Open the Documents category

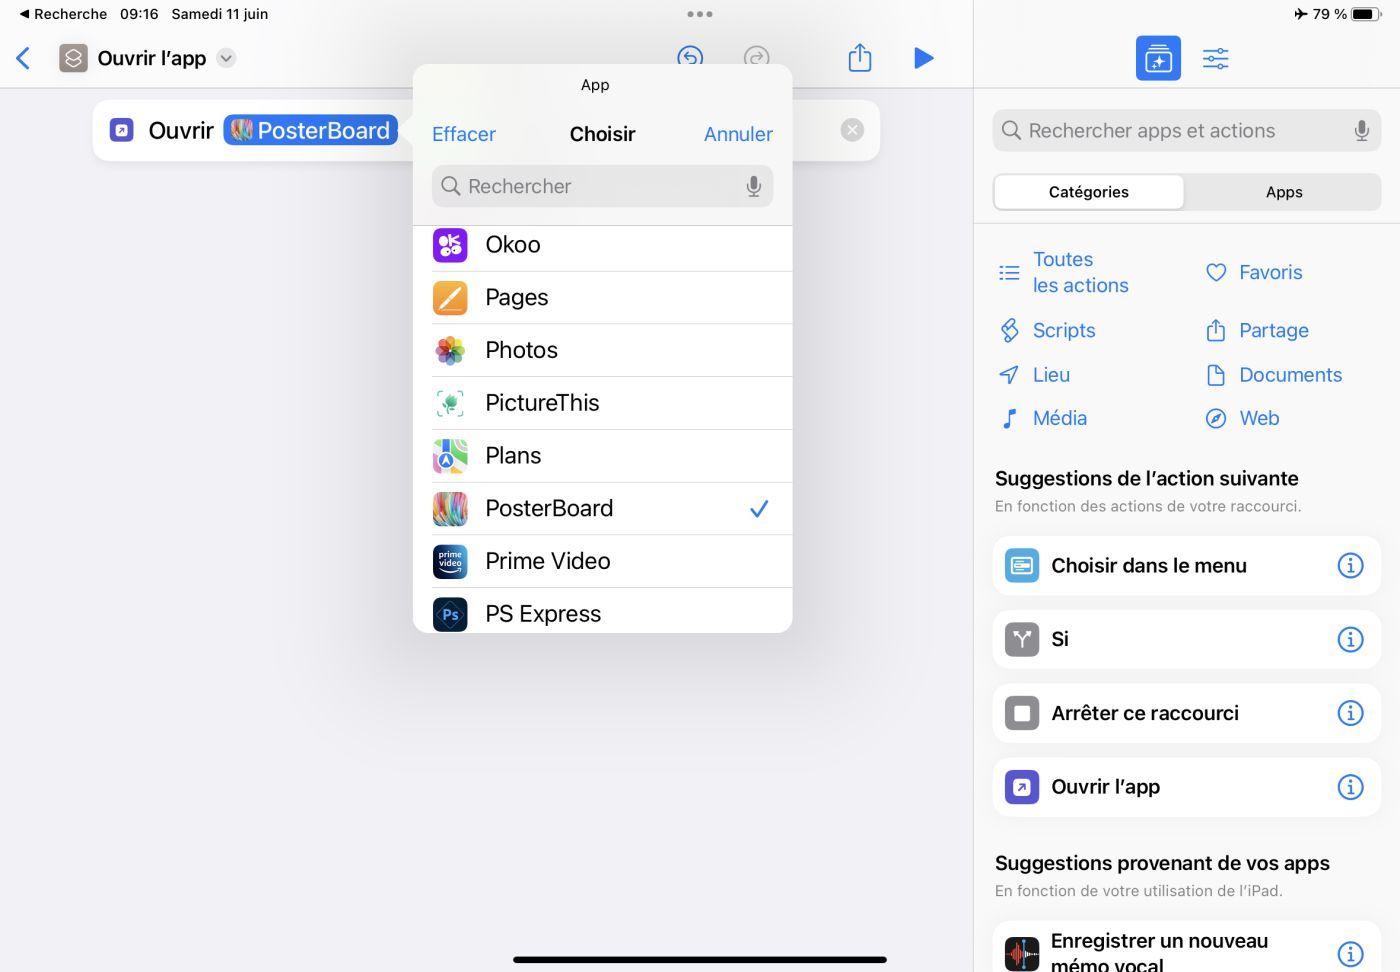click(1275, 375)
